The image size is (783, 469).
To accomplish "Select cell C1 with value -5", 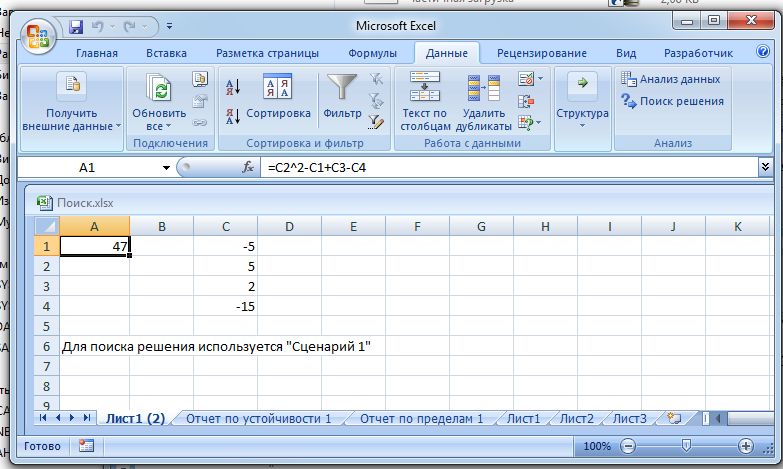I will coord(226,246).
